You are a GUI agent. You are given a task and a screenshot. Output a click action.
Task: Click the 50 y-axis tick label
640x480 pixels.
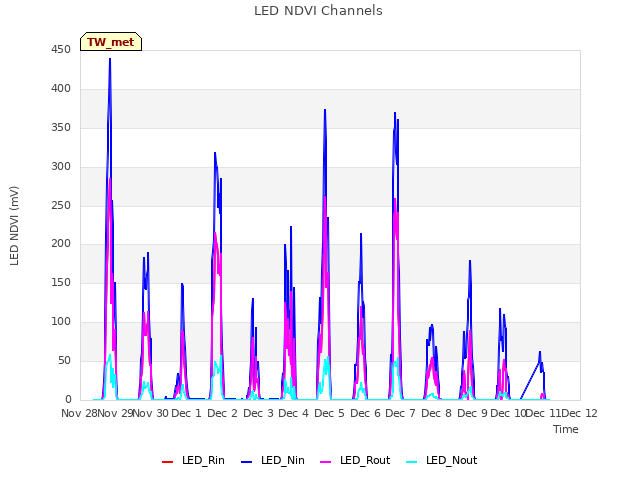(64, 360)
